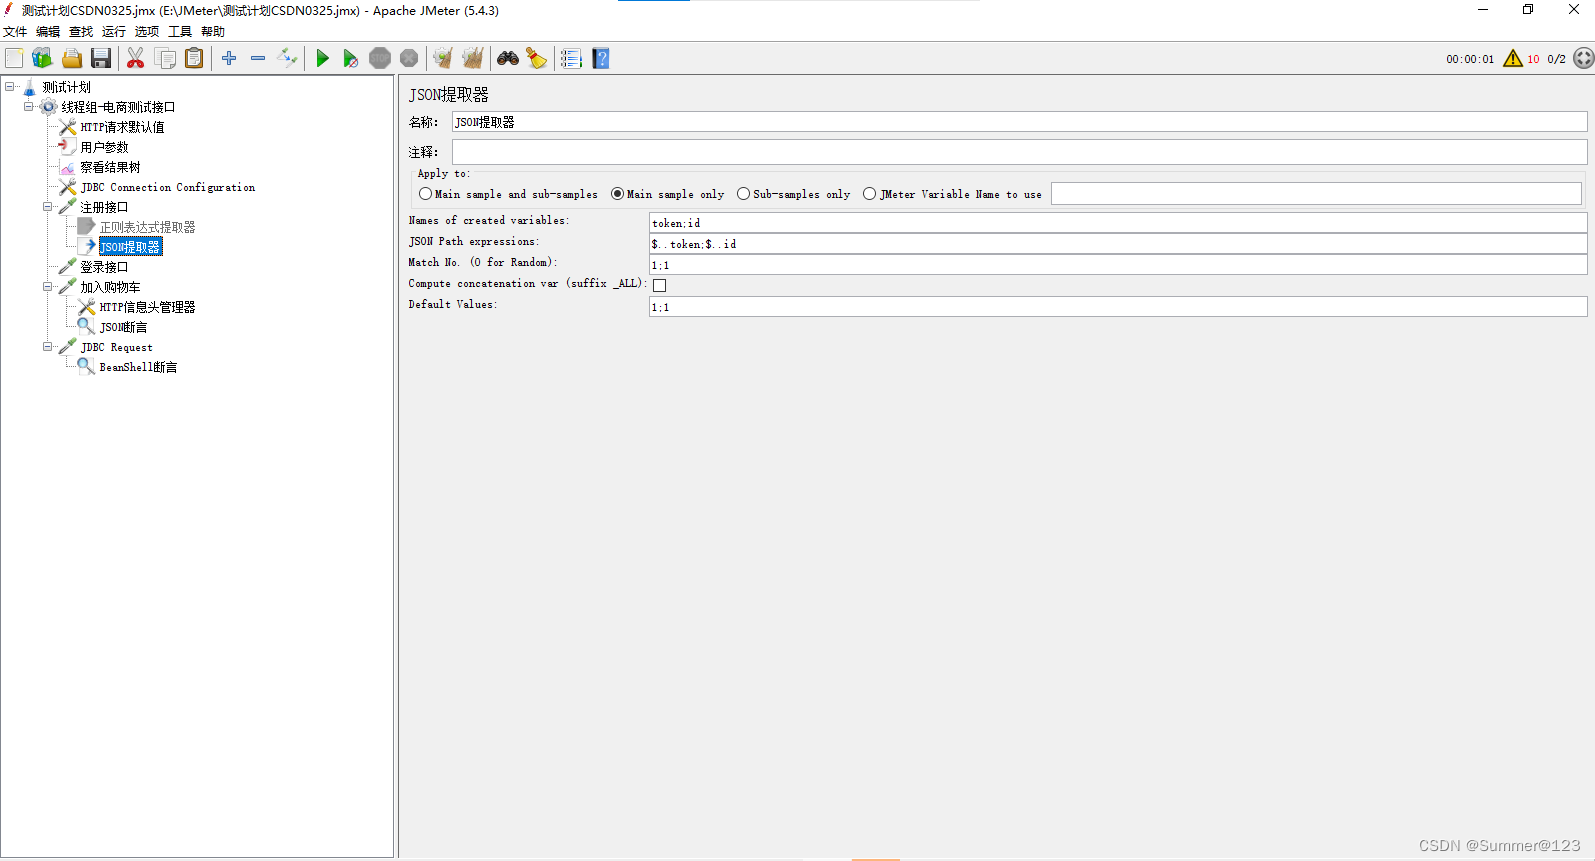
Task: Click the JSON Path expressions field
Action: [x=1118, y=243]
